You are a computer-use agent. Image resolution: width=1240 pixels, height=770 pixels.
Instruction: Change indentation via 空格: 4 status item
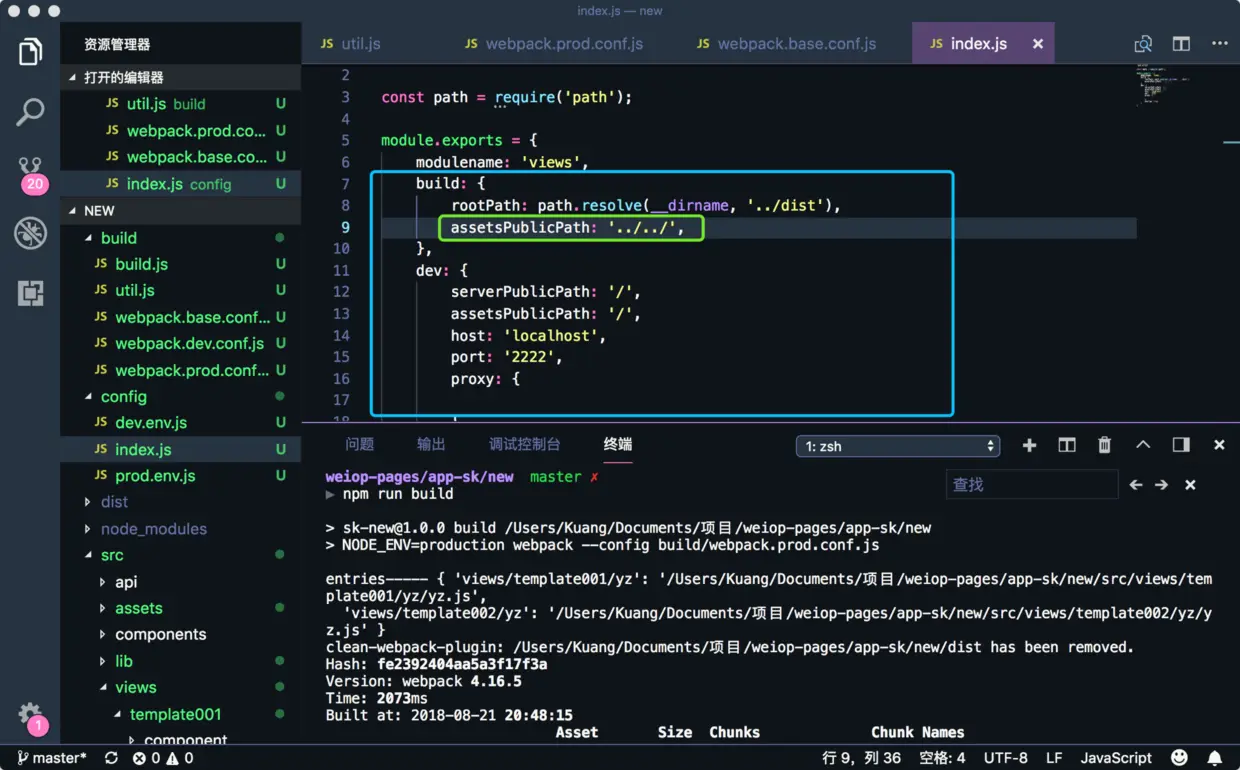pos(942,758)
